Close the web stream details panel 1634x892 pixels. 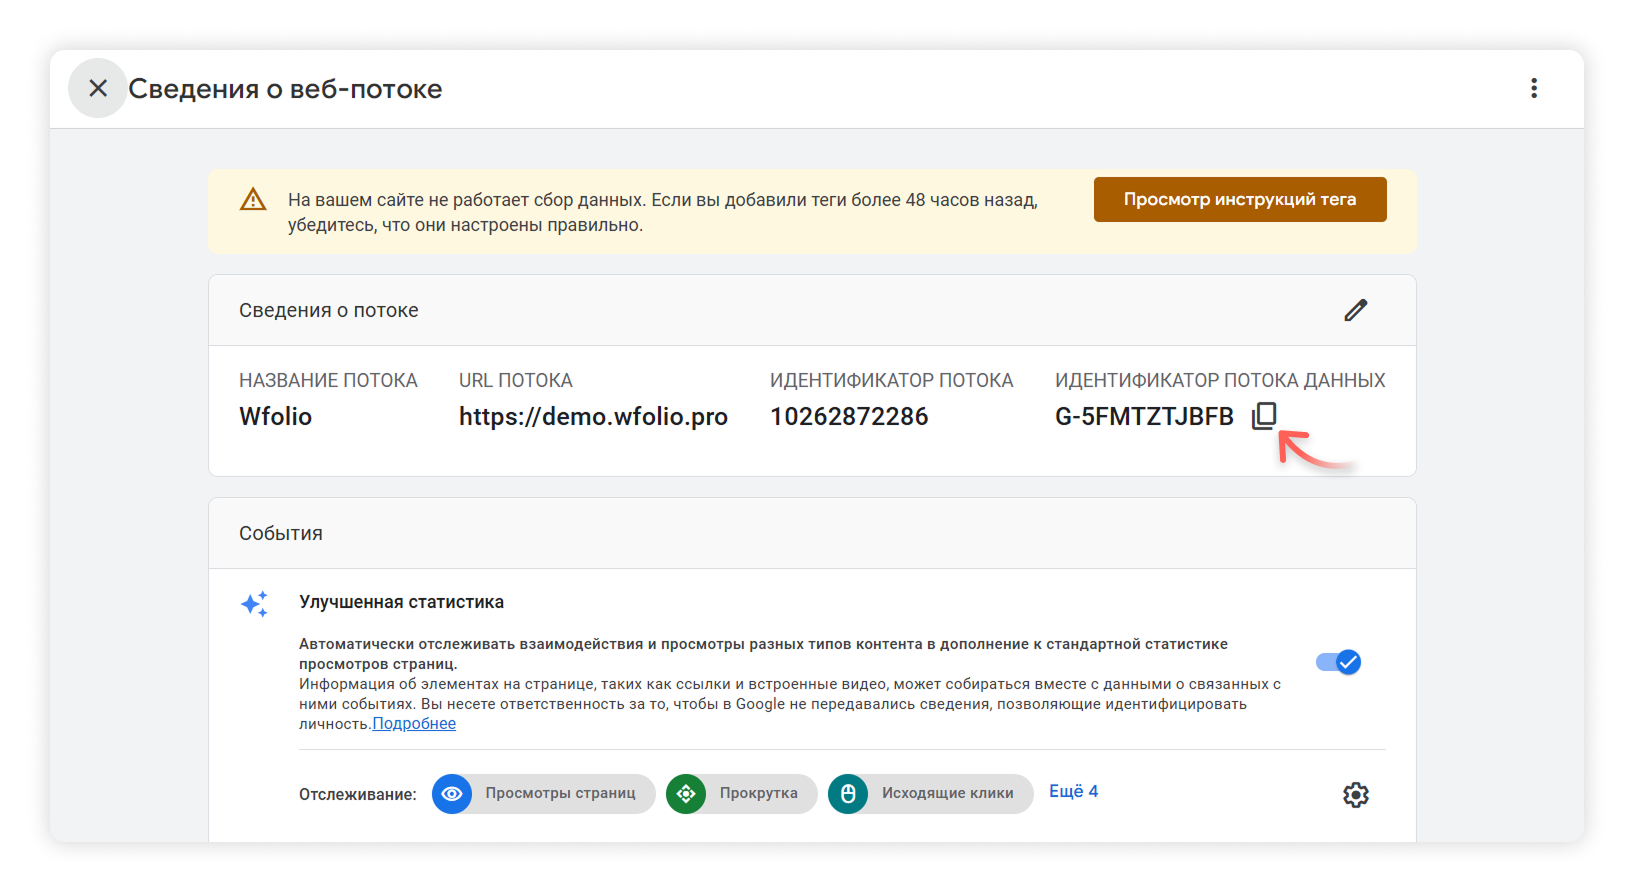(x=98, y=89)
